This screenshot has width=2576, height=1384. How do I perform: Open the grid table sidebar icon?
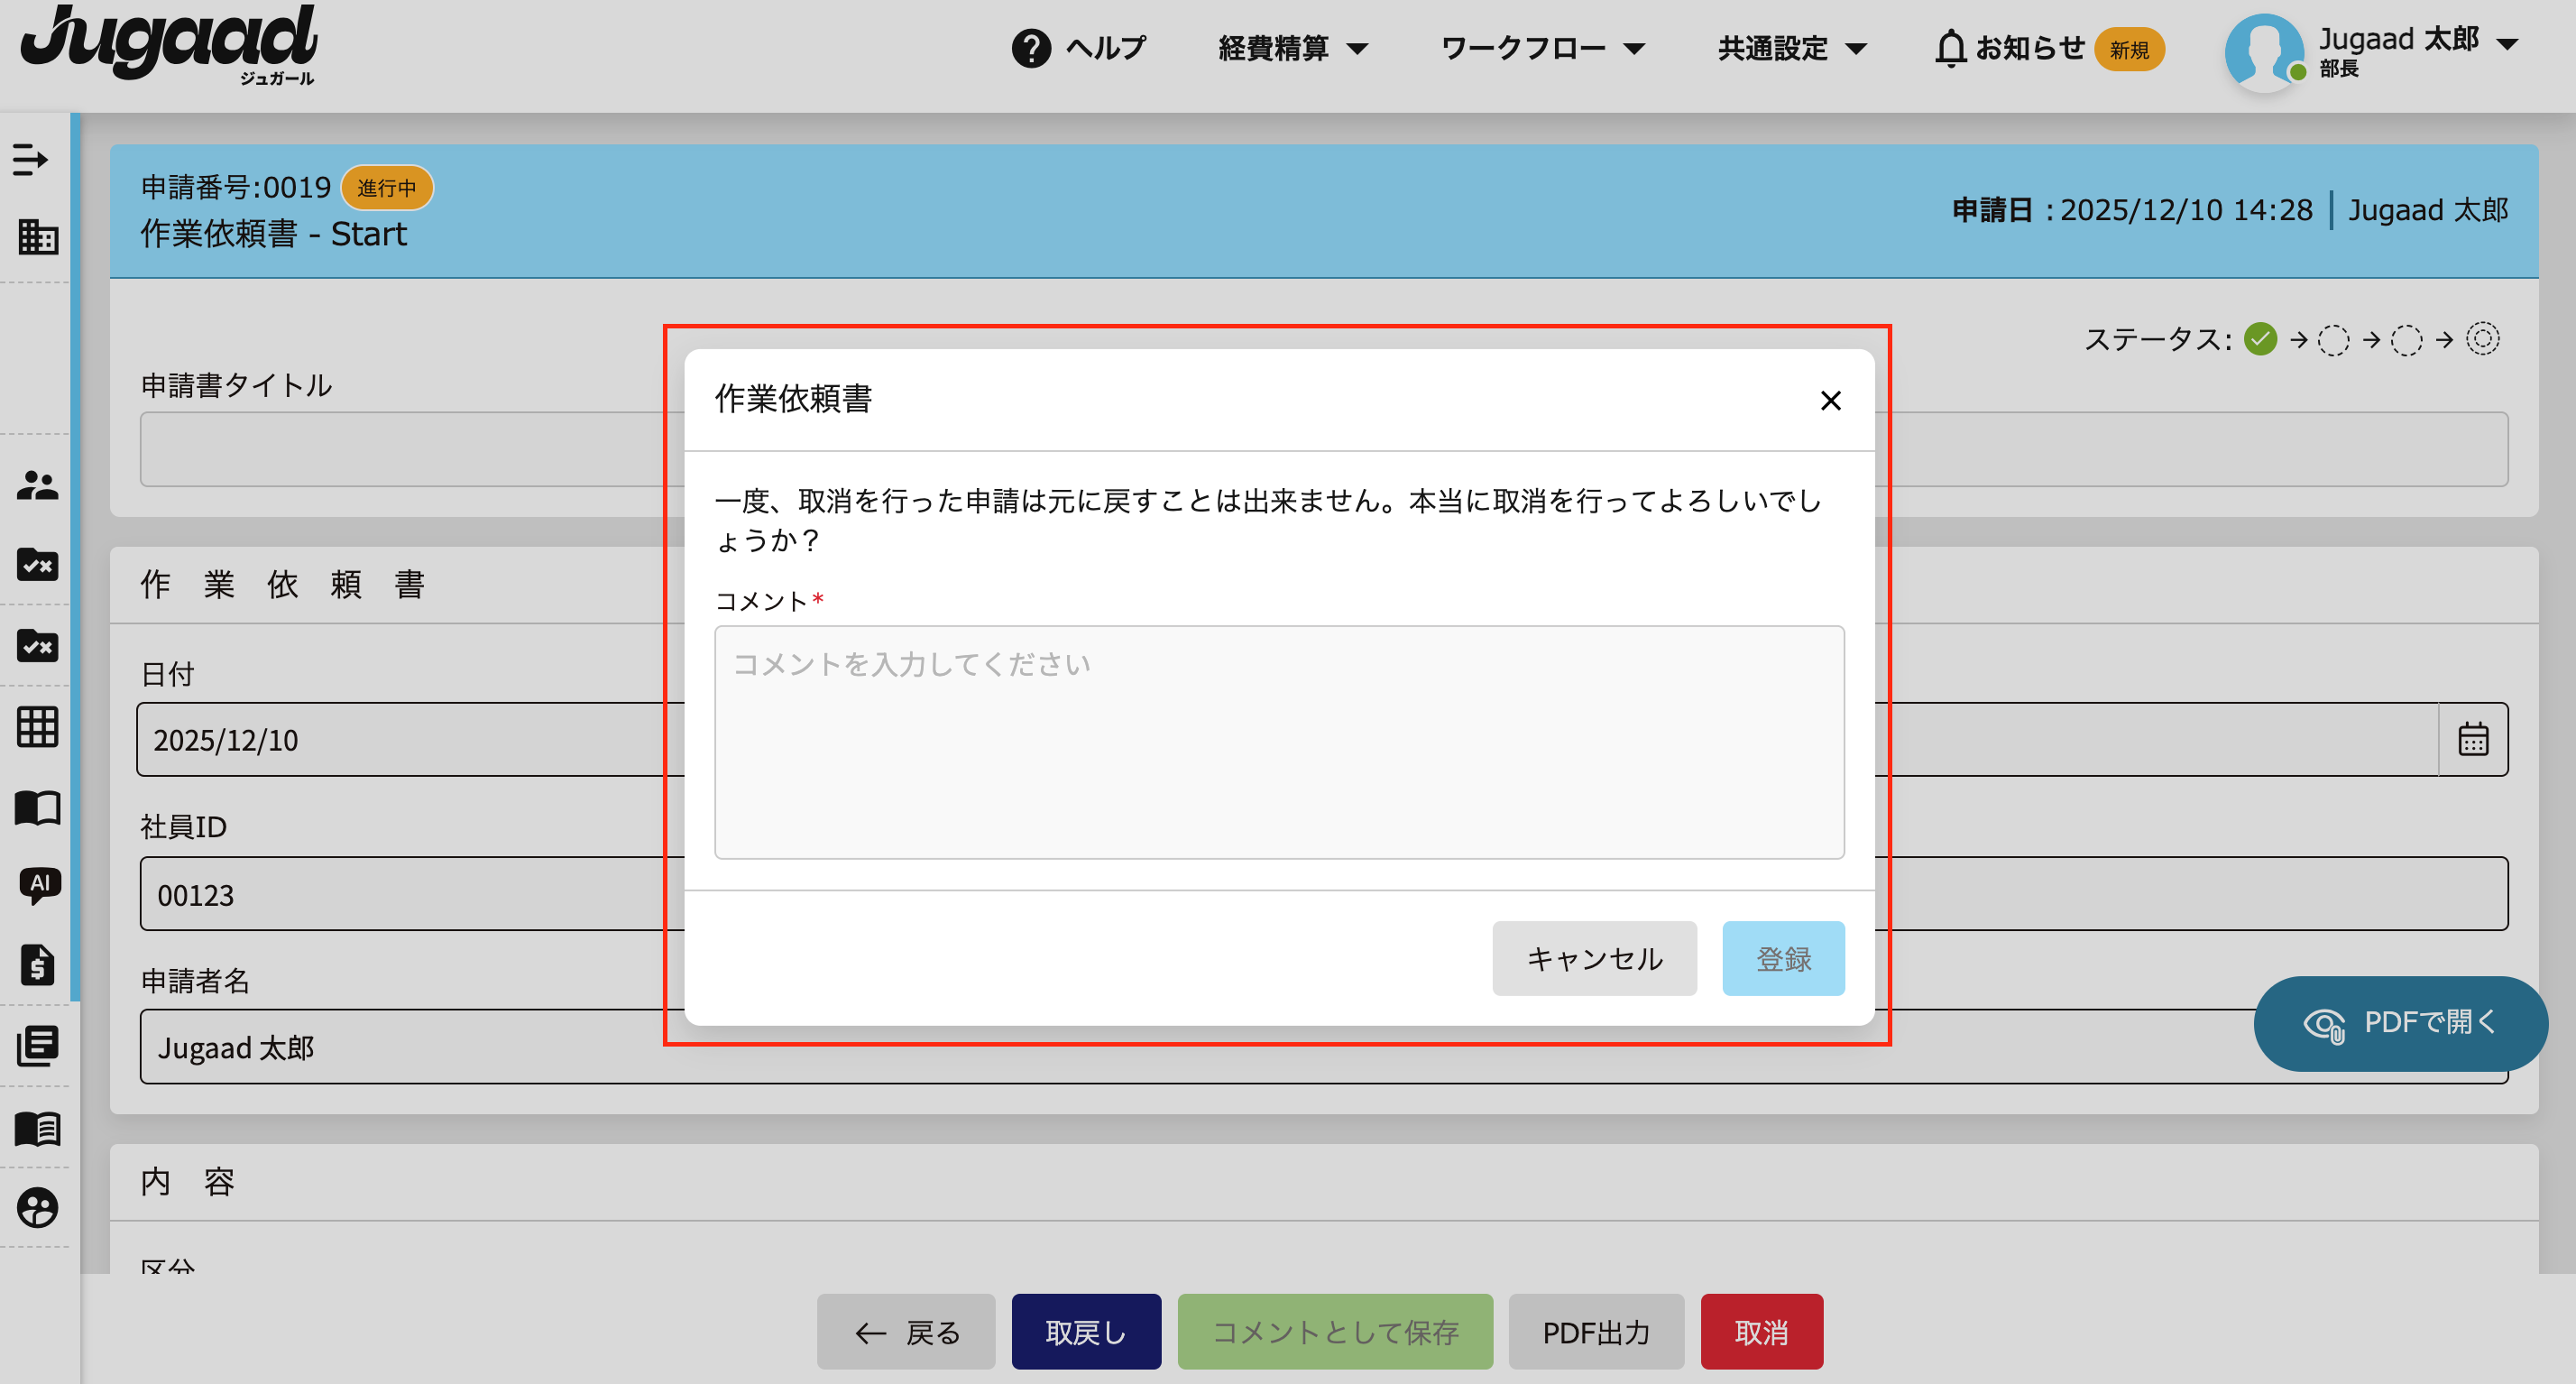pyautogui.click(x=38, y=727)
